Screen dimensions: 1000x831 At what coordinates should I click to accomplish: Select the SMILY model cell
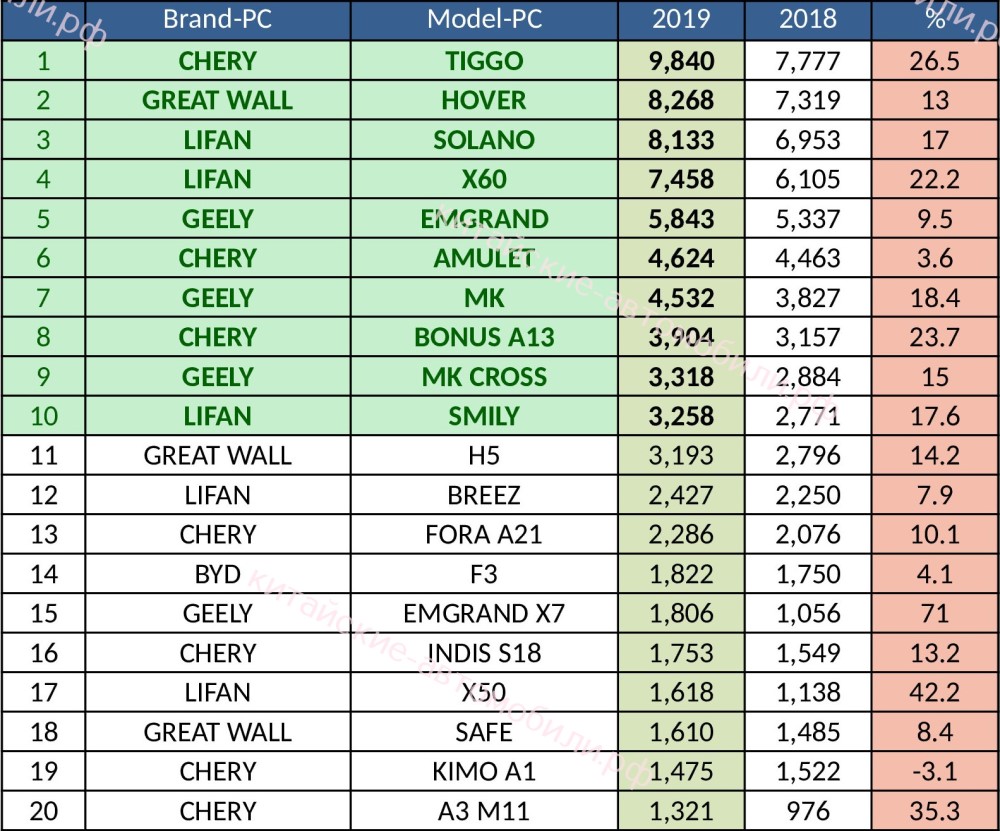pyautogui.click(x=484, y=416)
